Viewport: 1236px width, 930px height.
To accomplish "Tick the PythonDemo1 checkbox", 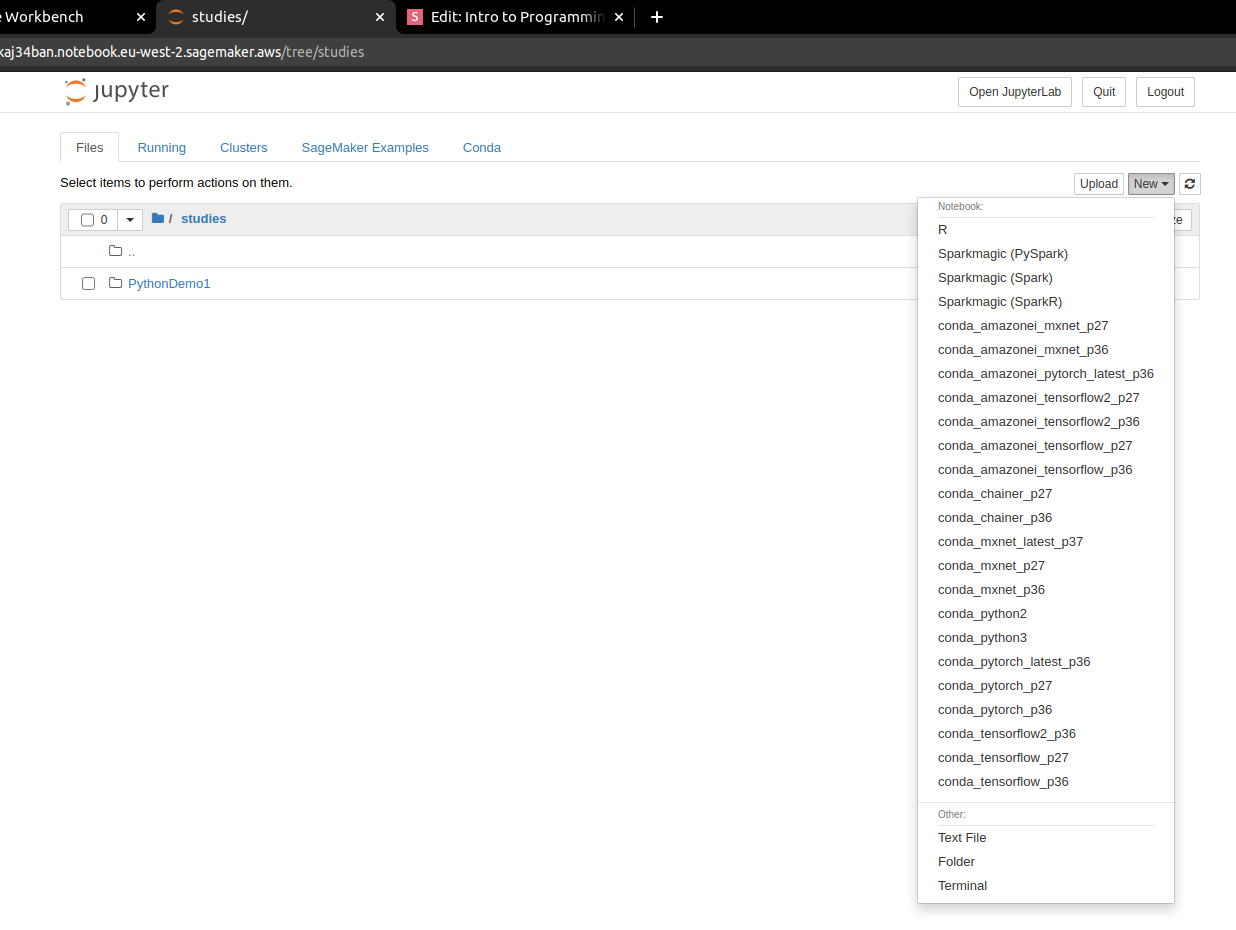I will [88, 284].
